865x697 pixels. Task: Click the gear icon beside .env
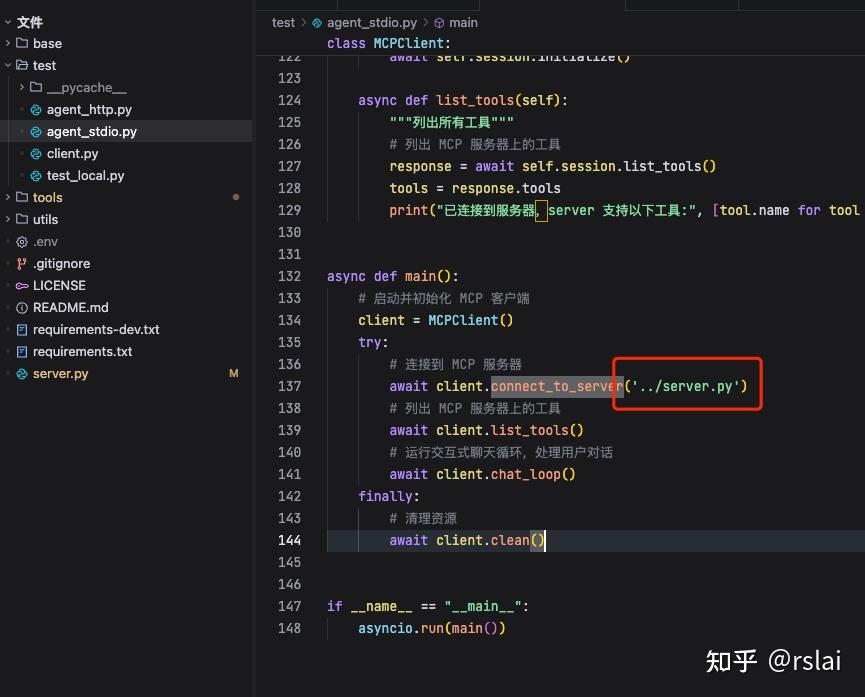pos(22,242)
